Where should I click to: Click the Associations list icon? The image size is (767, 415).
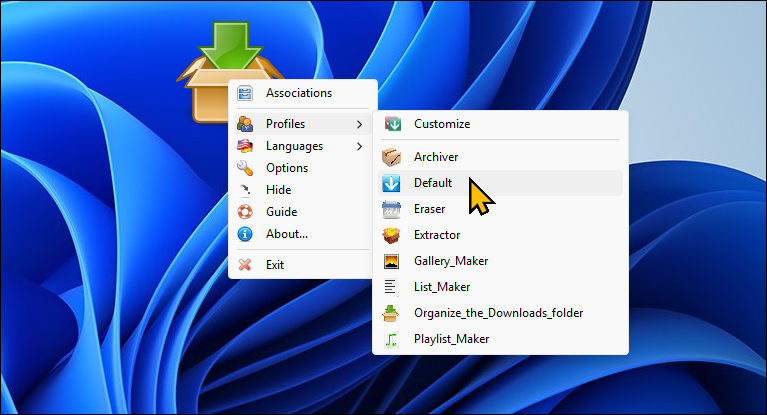click(x=245, y=93)
